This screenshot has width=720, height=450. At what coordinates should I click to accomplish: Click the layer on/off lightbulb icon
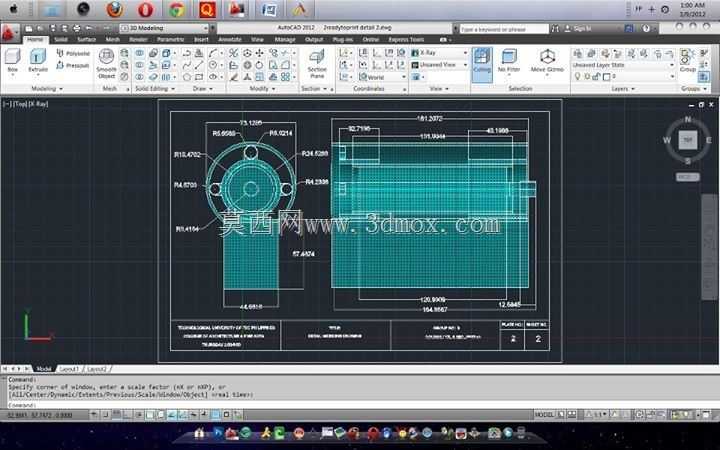pyautogui.click(x=577, y=77)
